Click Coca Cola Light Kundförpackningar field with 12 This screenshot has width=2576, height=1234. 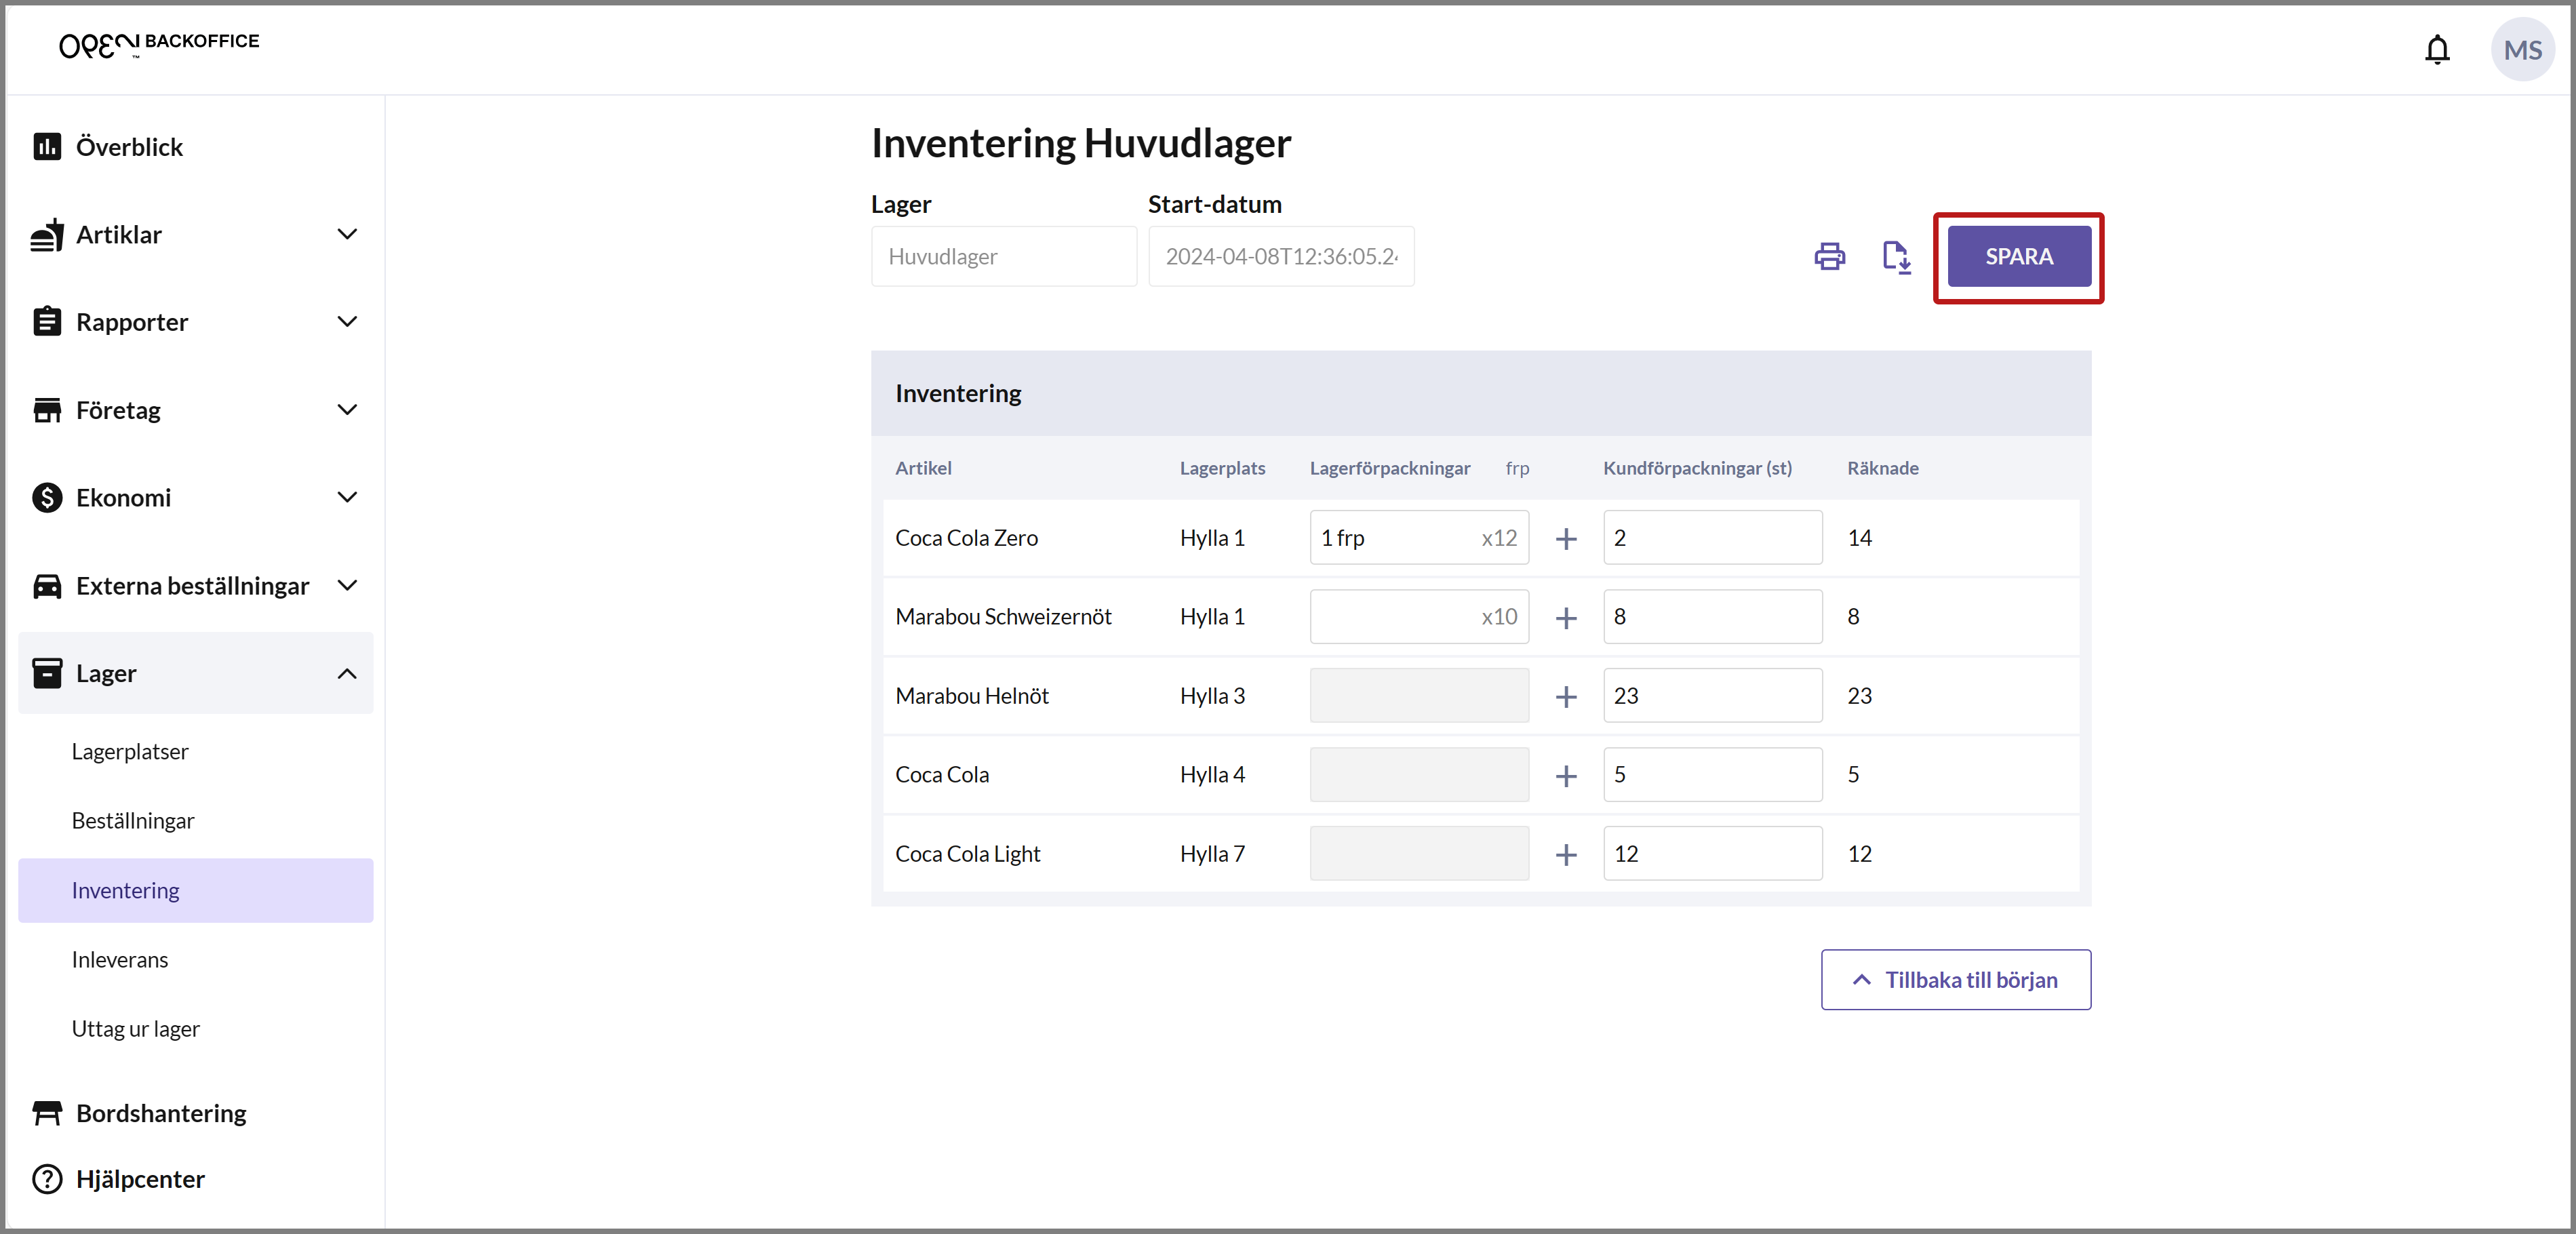tap(1712, 854)
